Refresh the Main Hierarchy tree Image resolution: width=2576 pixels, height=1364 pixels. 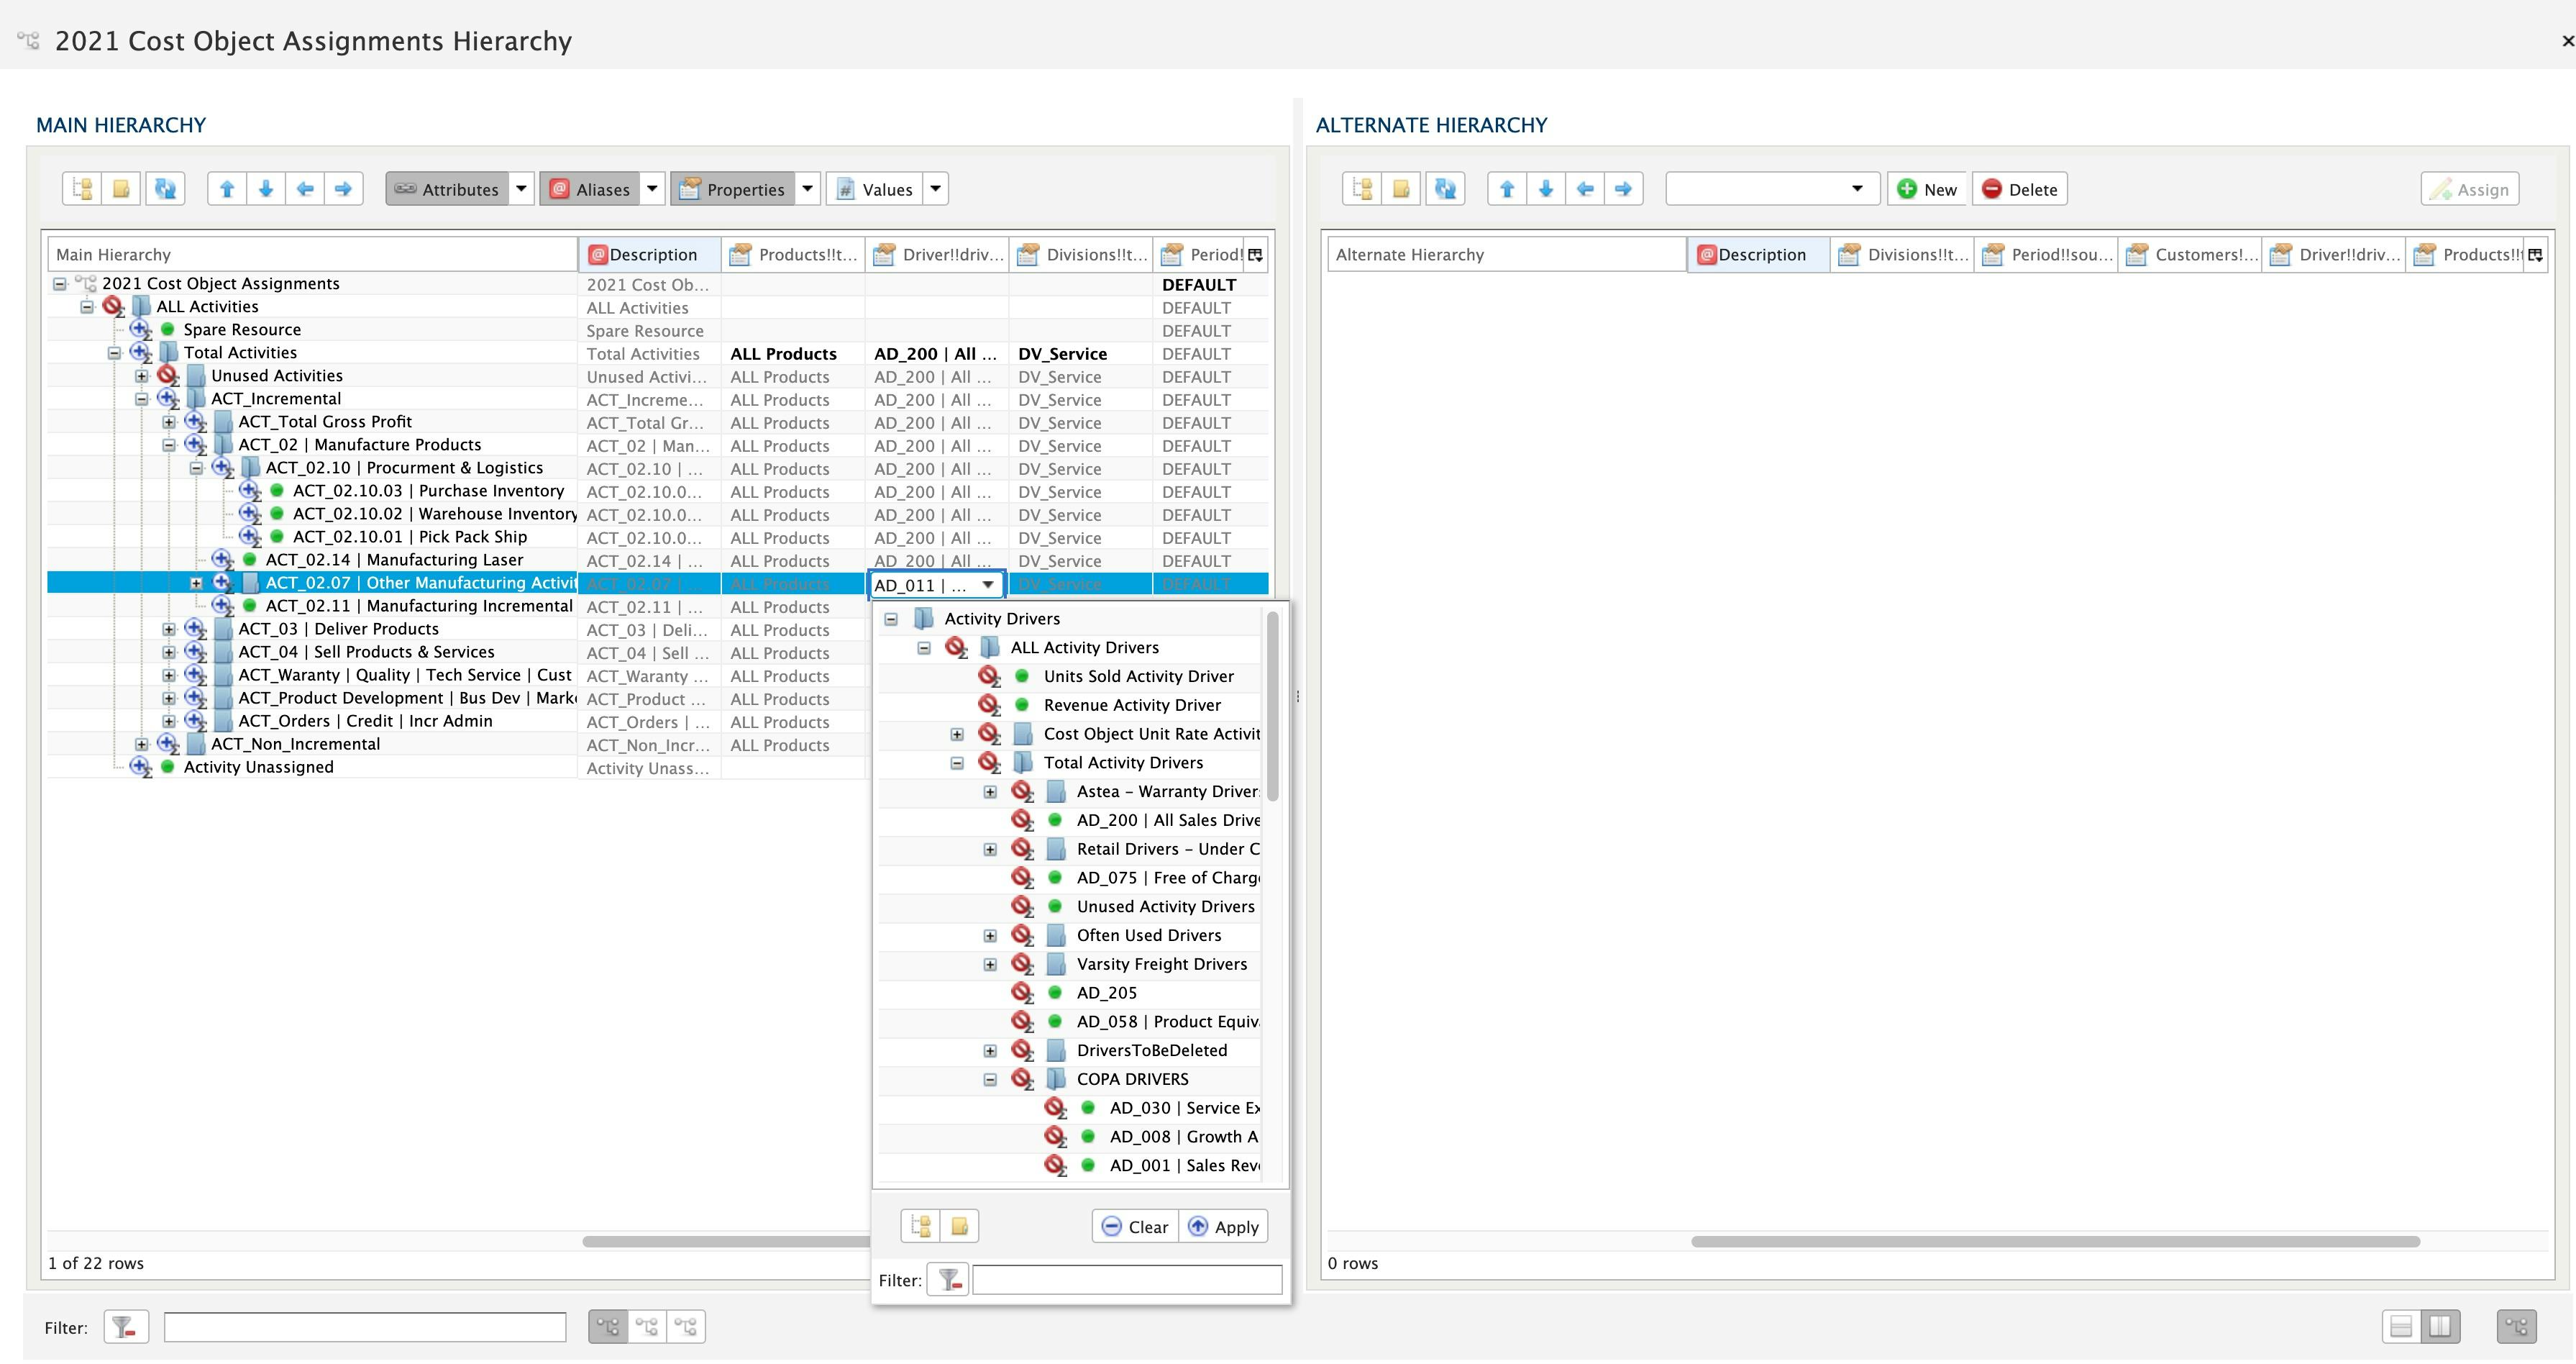[x=164, y=188]
